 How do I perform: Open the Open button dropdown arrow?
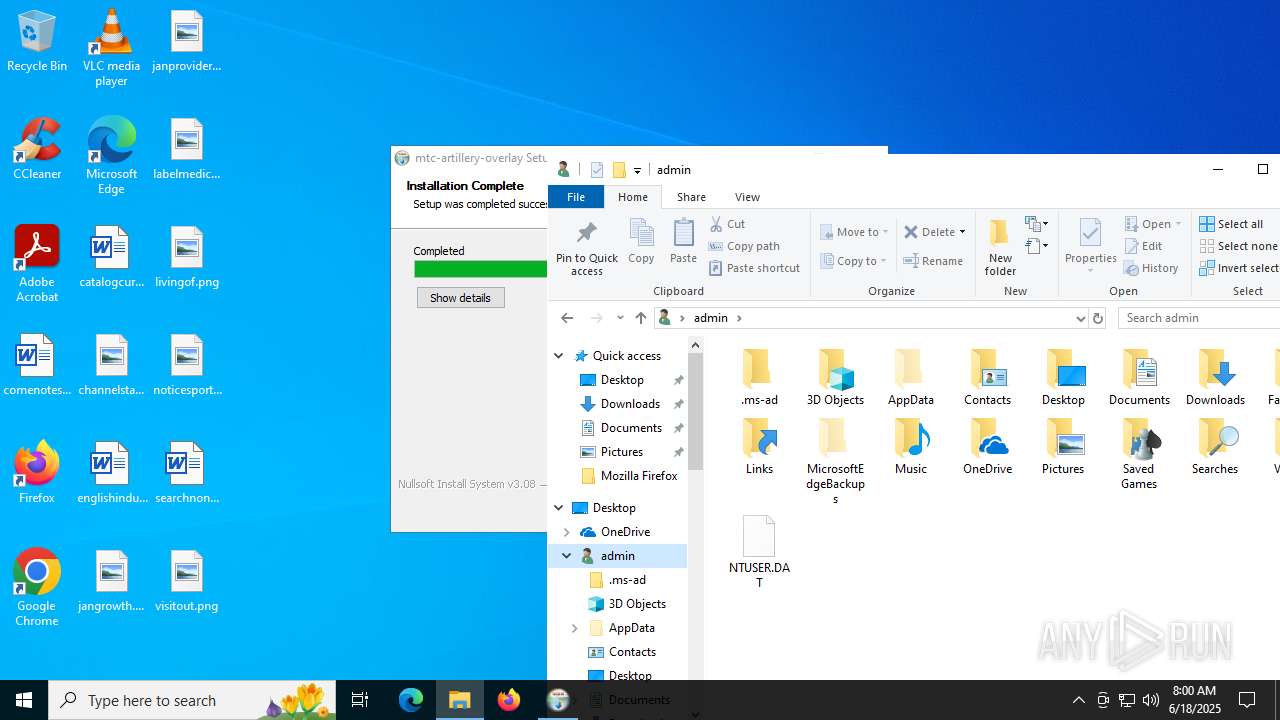1178,224
